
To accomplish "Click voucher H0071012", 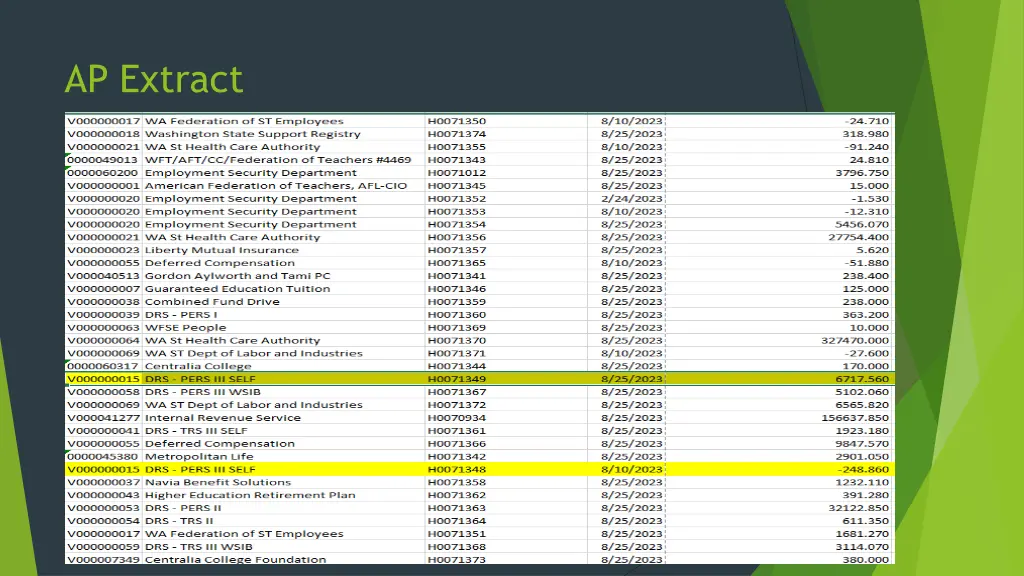I will (456, 173).
